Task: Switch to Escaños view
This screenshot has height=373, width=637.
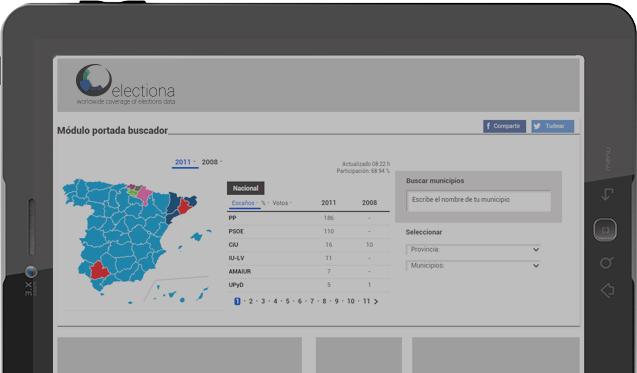Action: coord(244,203)
